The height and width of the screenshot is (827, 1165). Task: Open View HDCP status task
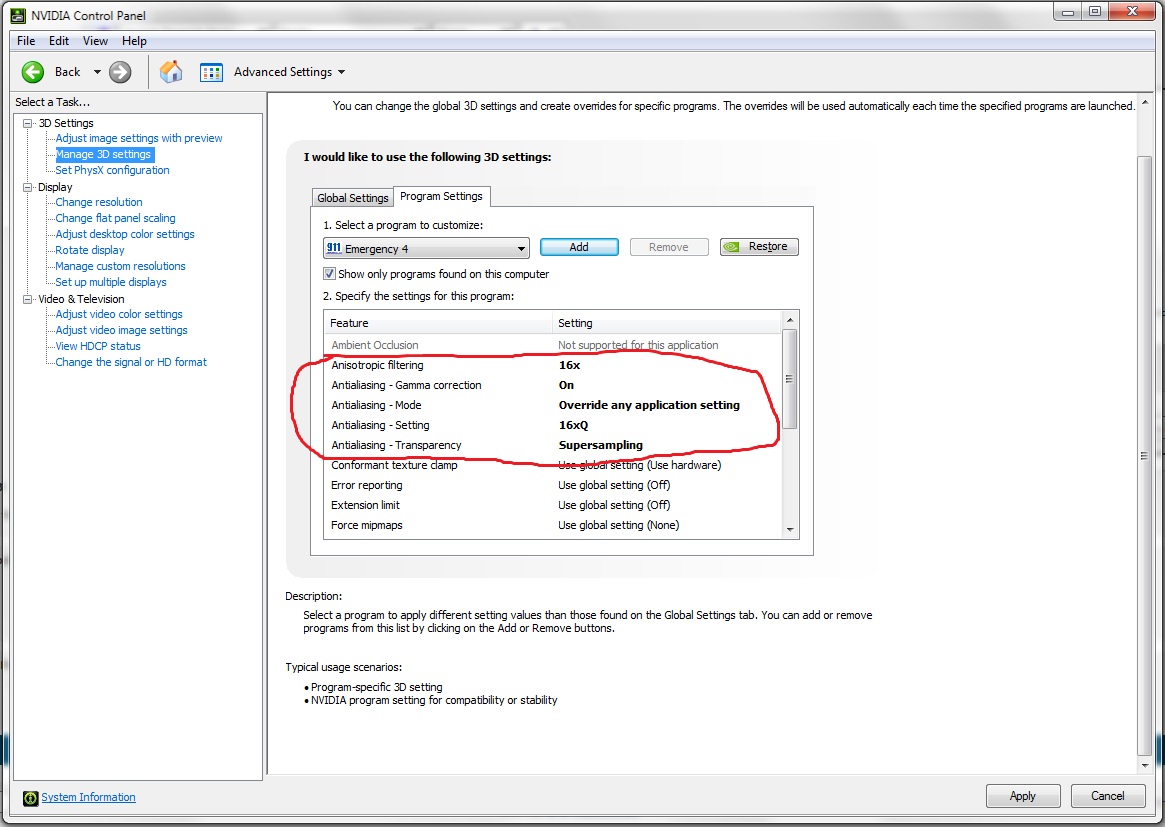click(x=97, y=346)
